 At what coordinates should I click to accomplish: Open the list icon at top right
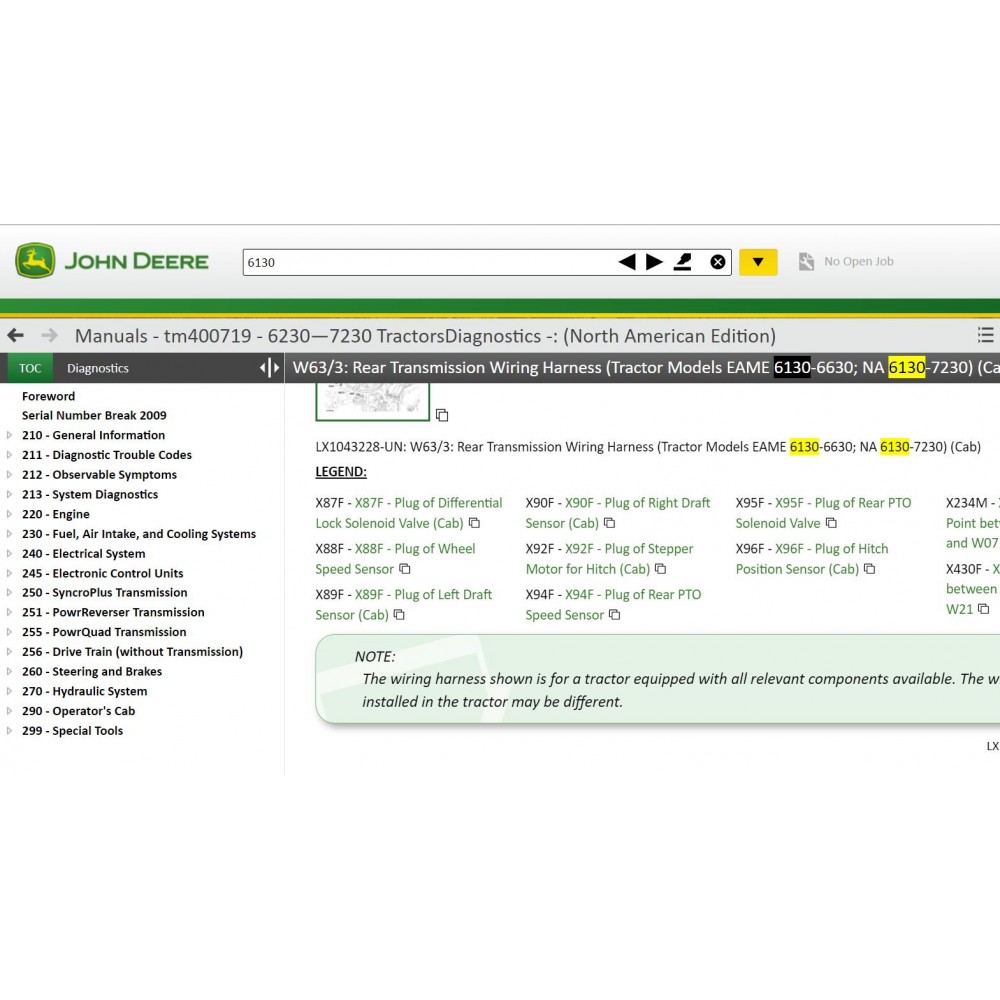985,335
